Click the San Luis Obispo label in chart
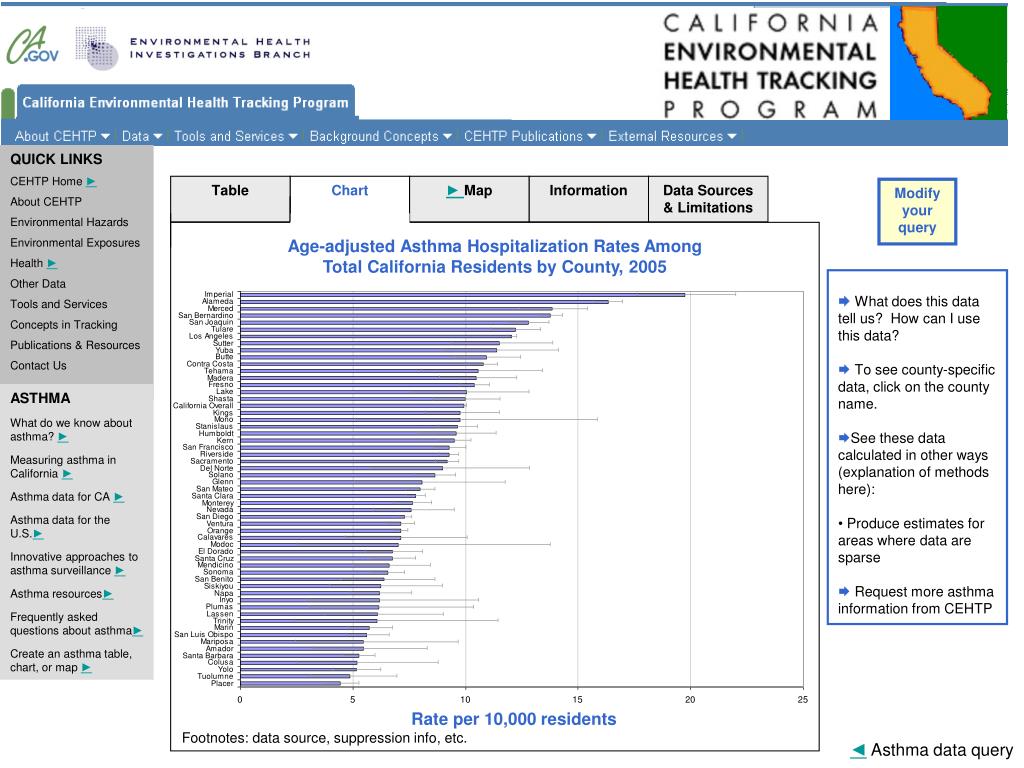This screenshot has height=768, width=1024. tap(204, 635)
